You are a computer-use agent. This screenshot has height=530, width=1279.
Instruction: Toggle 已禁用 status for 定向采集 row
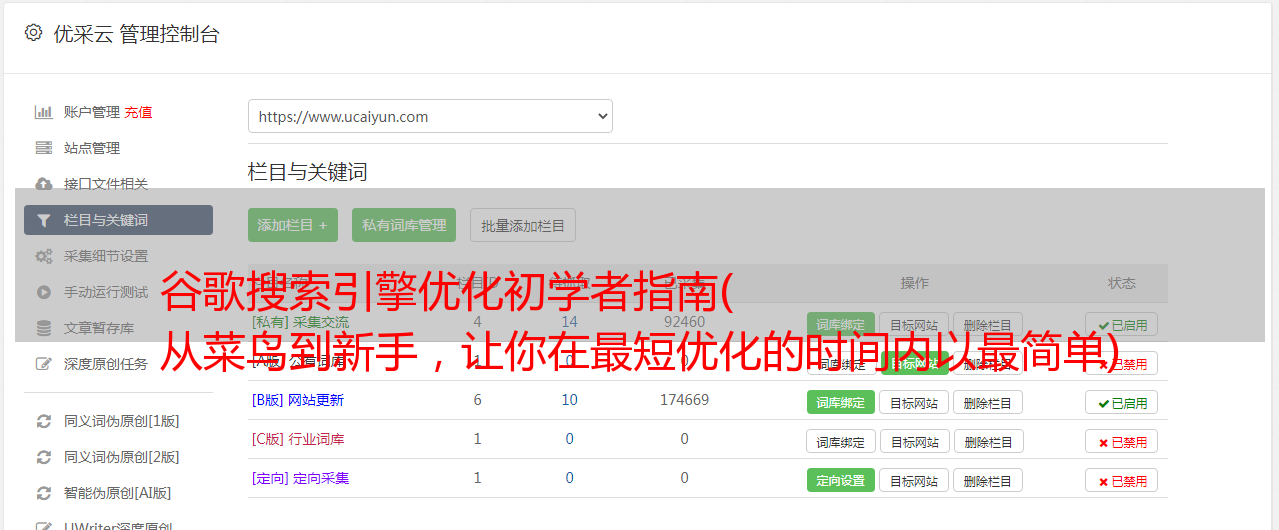[1122, 481]
